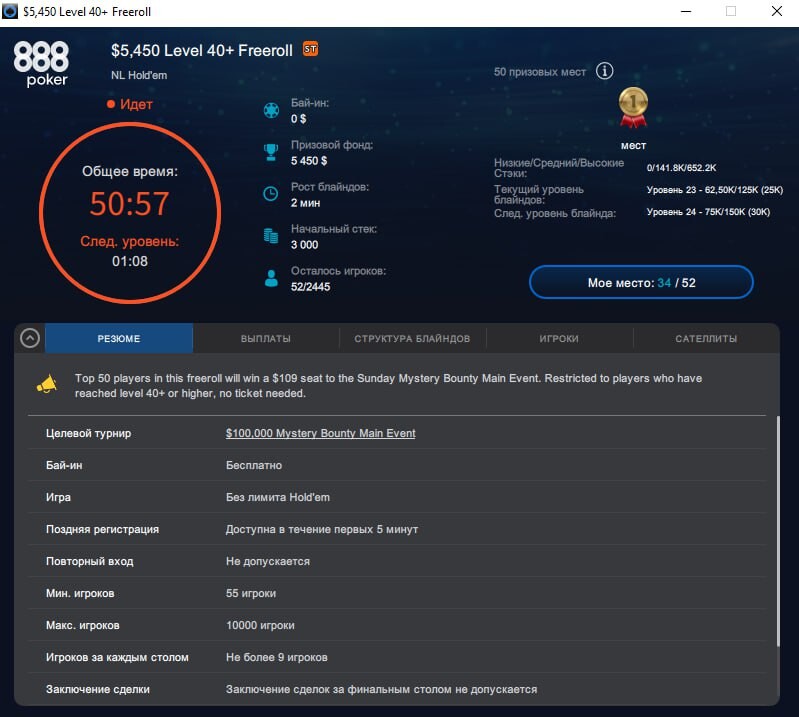799x717 pixels.
Task: Click the chip stack starting stack icon
Action: click(x=270, y=236)
